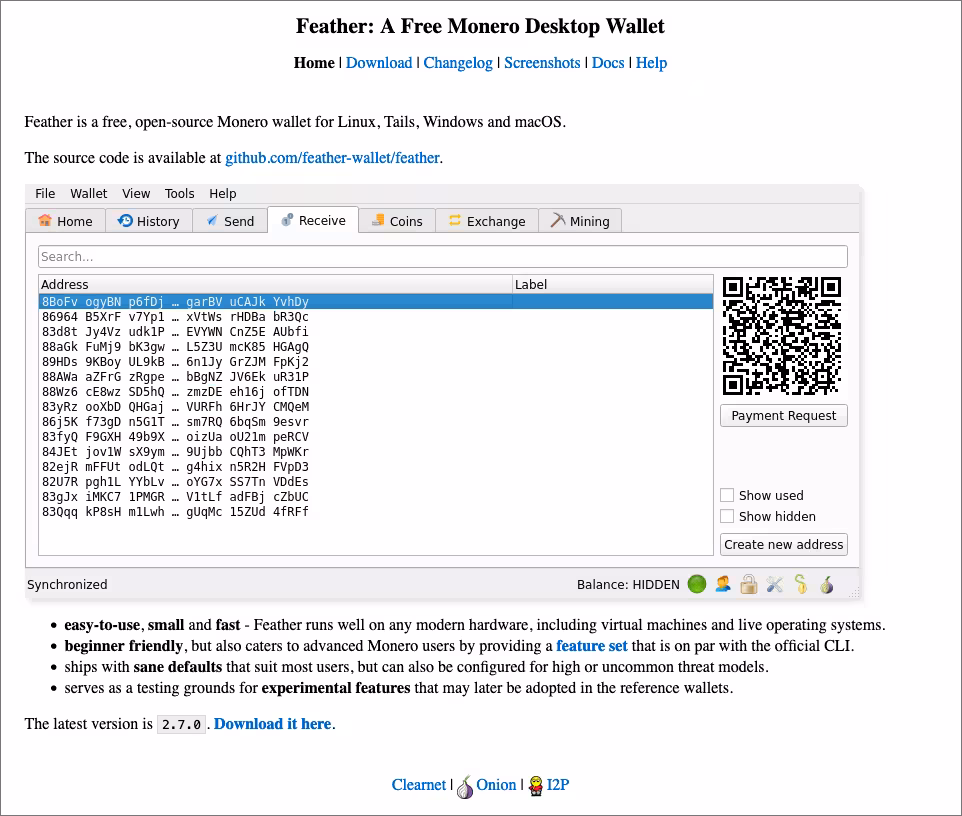Click the QR code image

[782, 336]
